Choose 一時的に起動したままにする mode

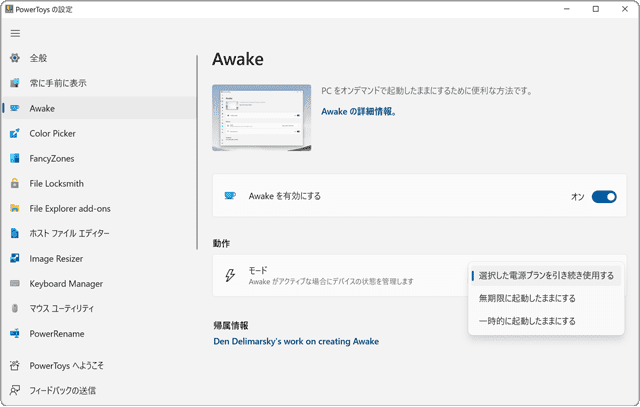click(x=546, y=321)
